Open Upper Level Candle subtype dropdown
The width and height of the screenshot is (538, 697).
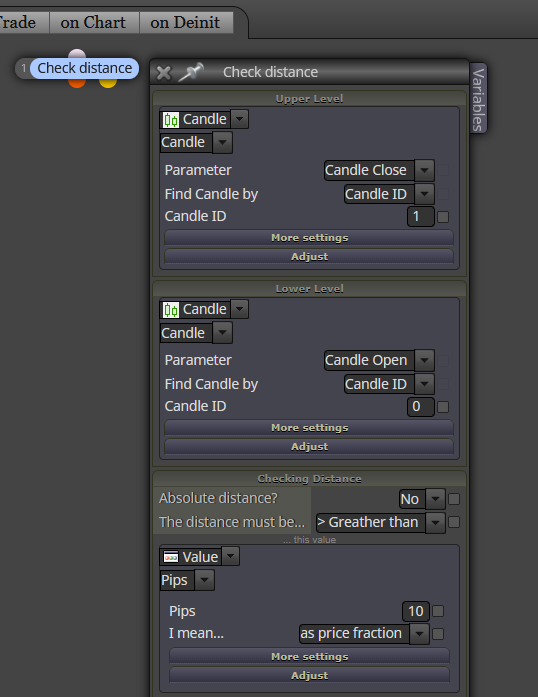coord(222,143)
